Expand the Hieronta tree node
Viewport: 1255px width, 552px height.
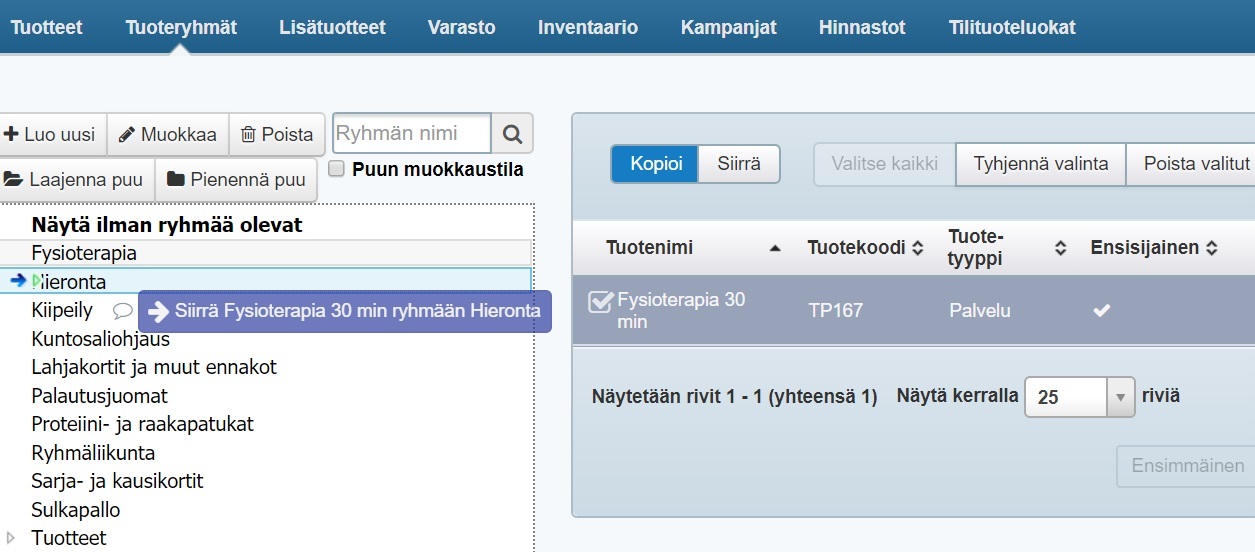[37, 281]
